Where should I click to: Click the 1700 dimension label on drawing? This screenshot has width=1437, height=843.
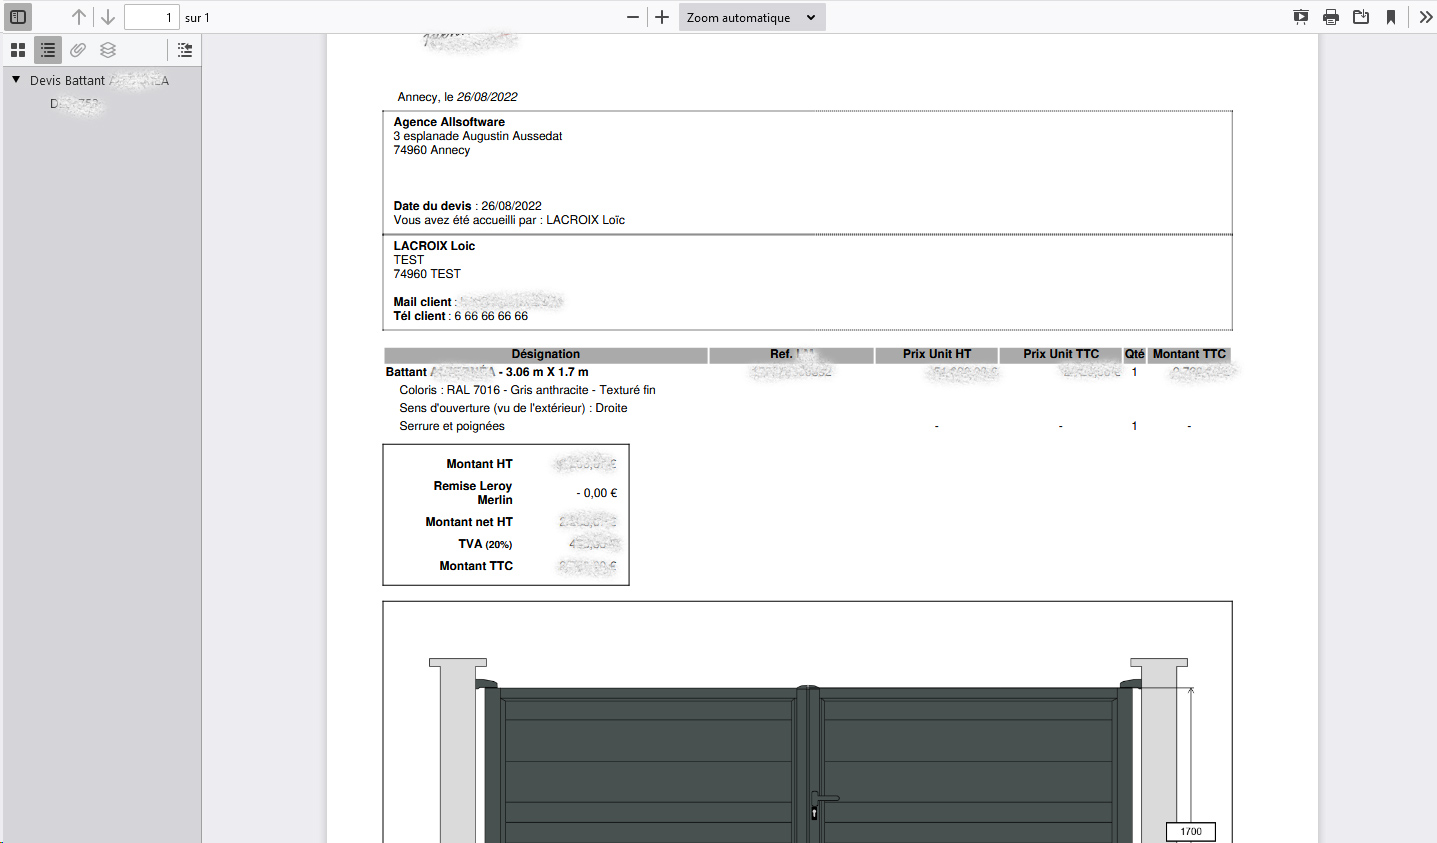pos(1191,831)
